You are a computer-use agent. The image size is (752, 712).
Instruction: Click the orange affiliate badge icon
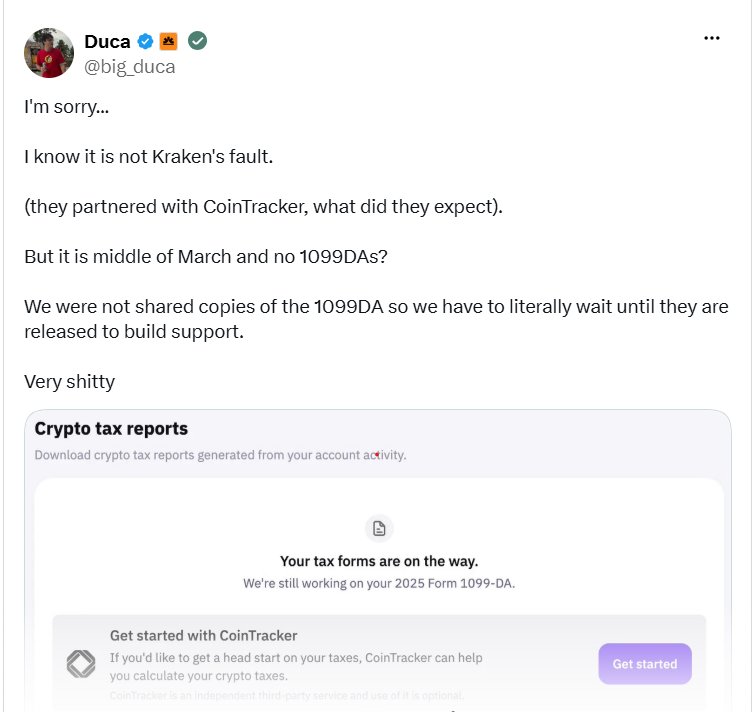[168, 42]
